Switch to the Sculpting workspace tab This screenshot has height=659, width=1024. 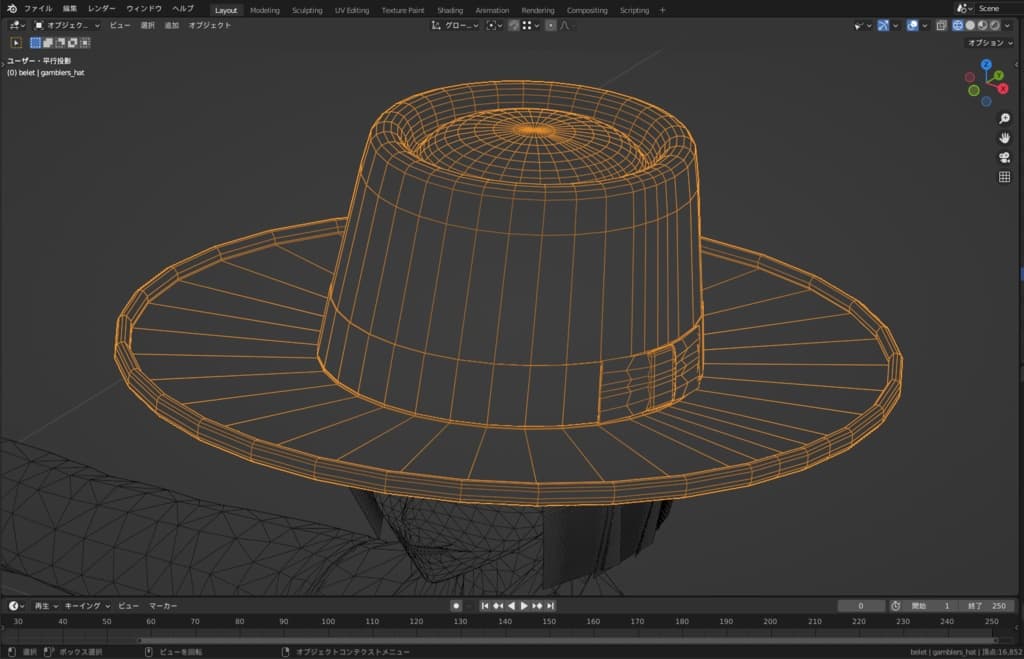[307, 10]
